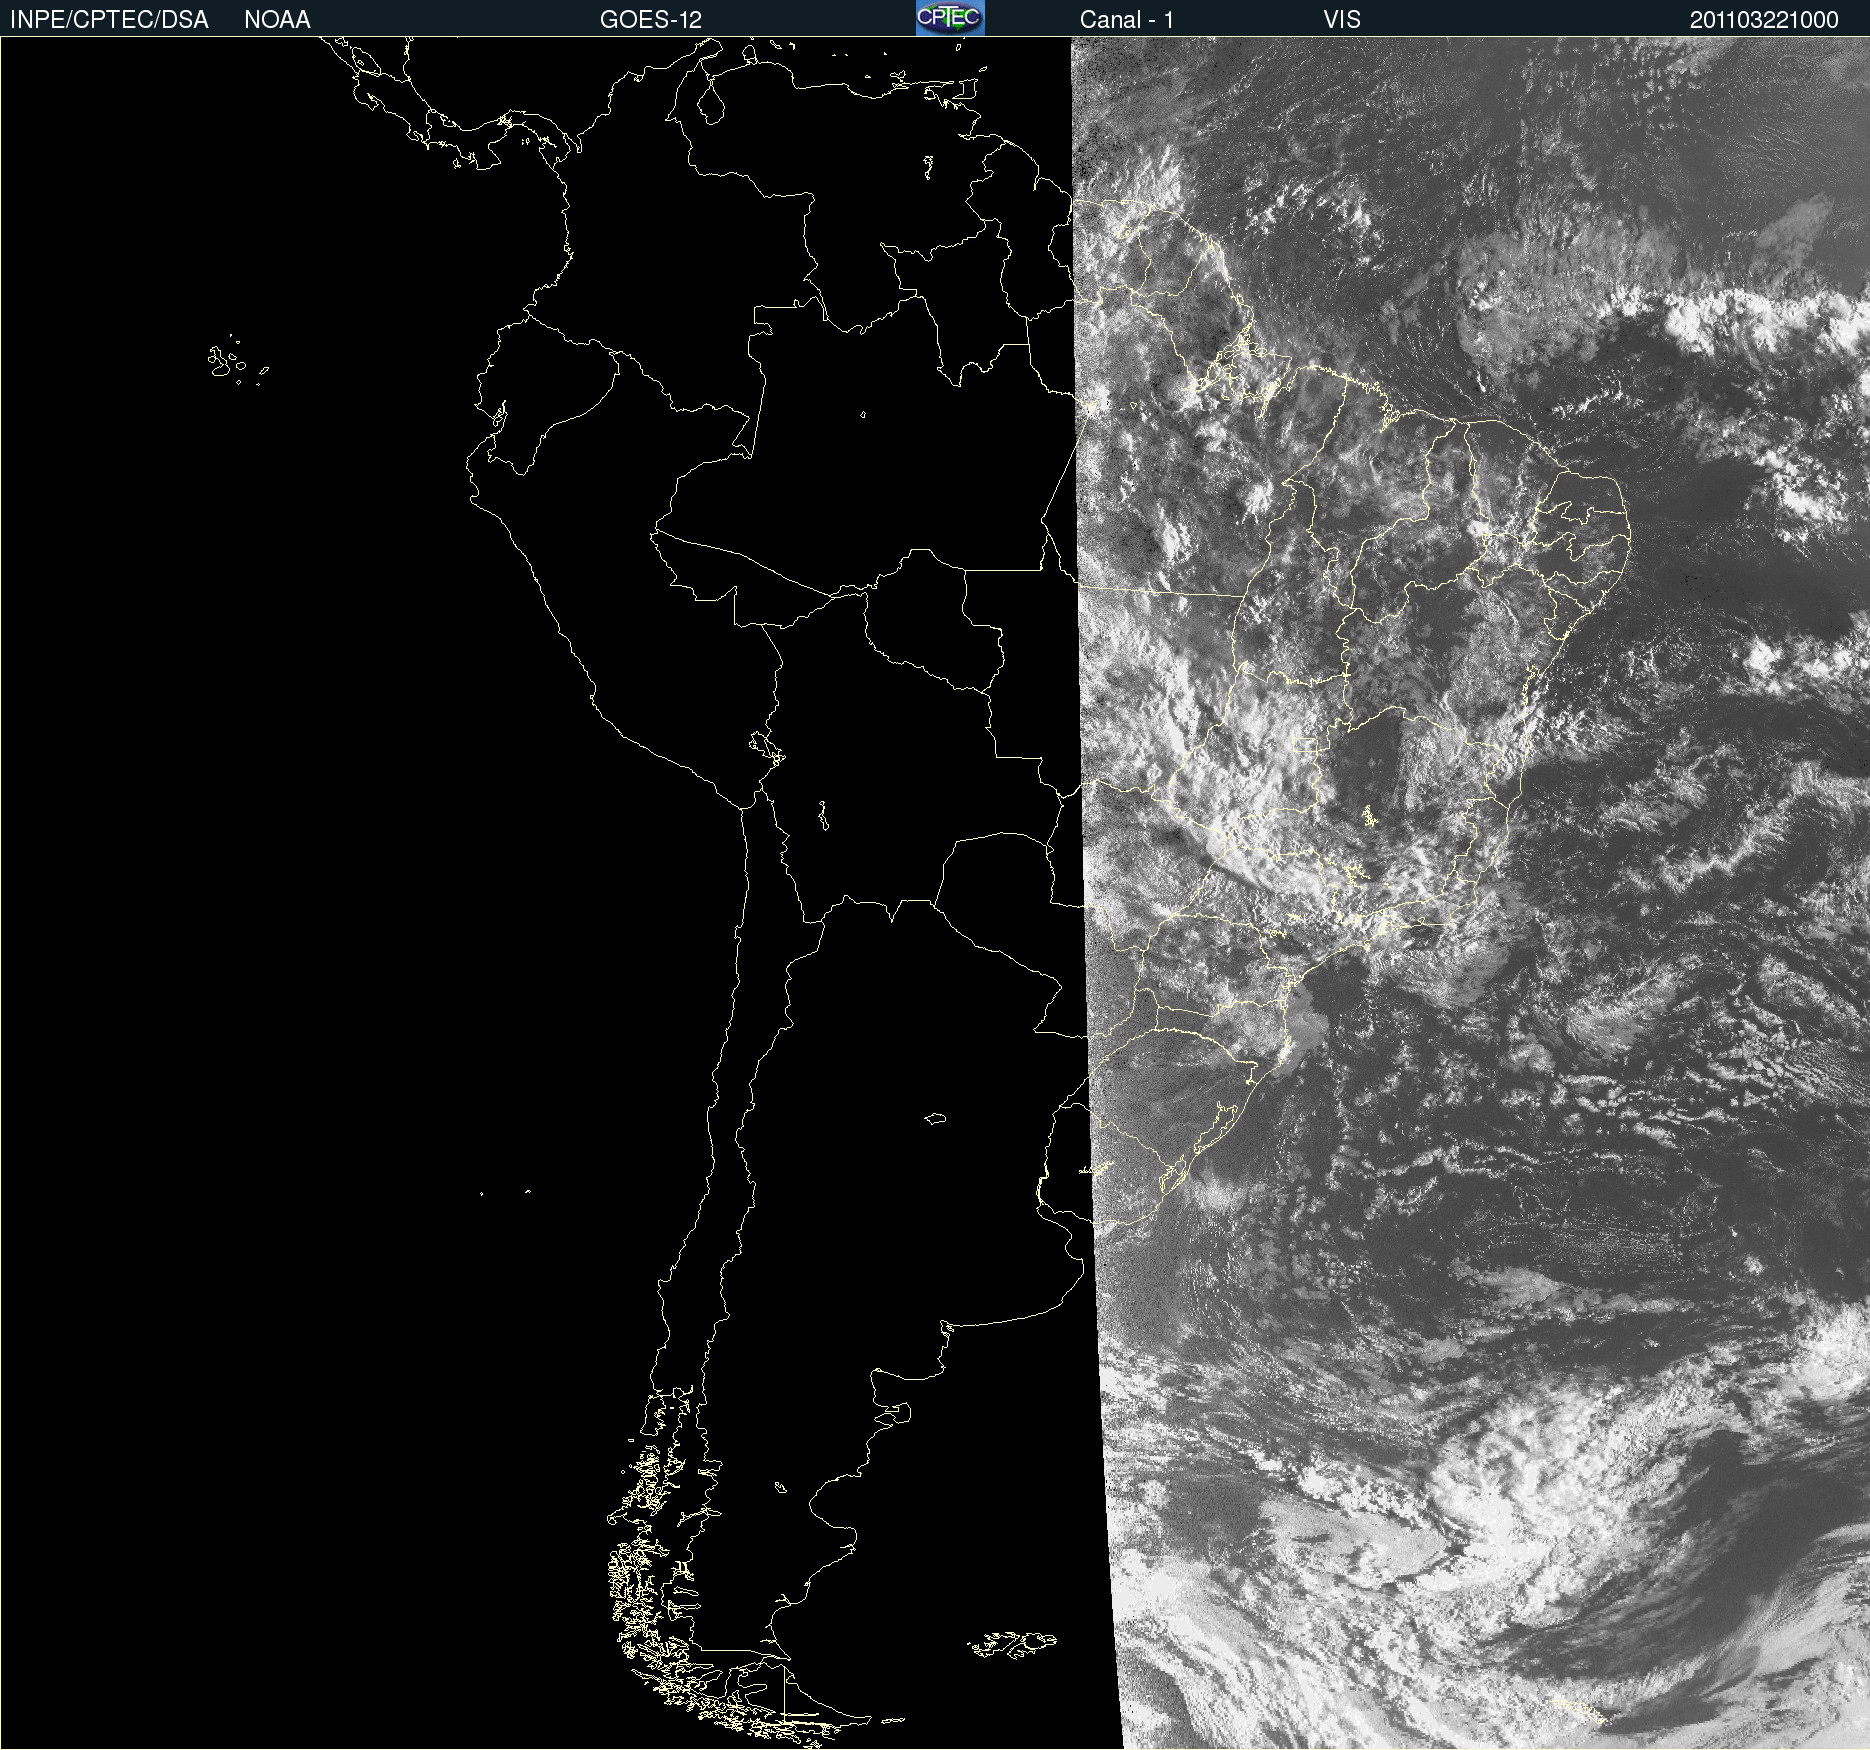Click the GOES-12 satellite label
This screenshot has width=1870, height=1750.
pyautogui.click(x=651, y=20)
